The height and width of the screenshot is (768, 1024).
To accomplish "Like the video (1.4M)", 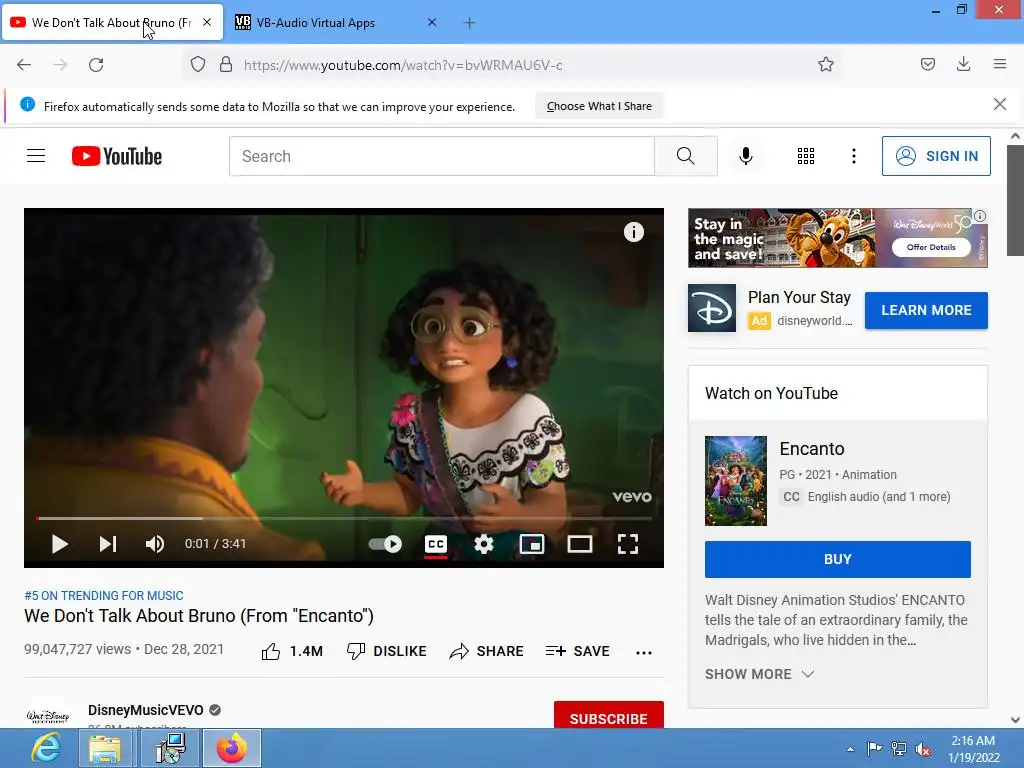I will click(x=292, y=651).
